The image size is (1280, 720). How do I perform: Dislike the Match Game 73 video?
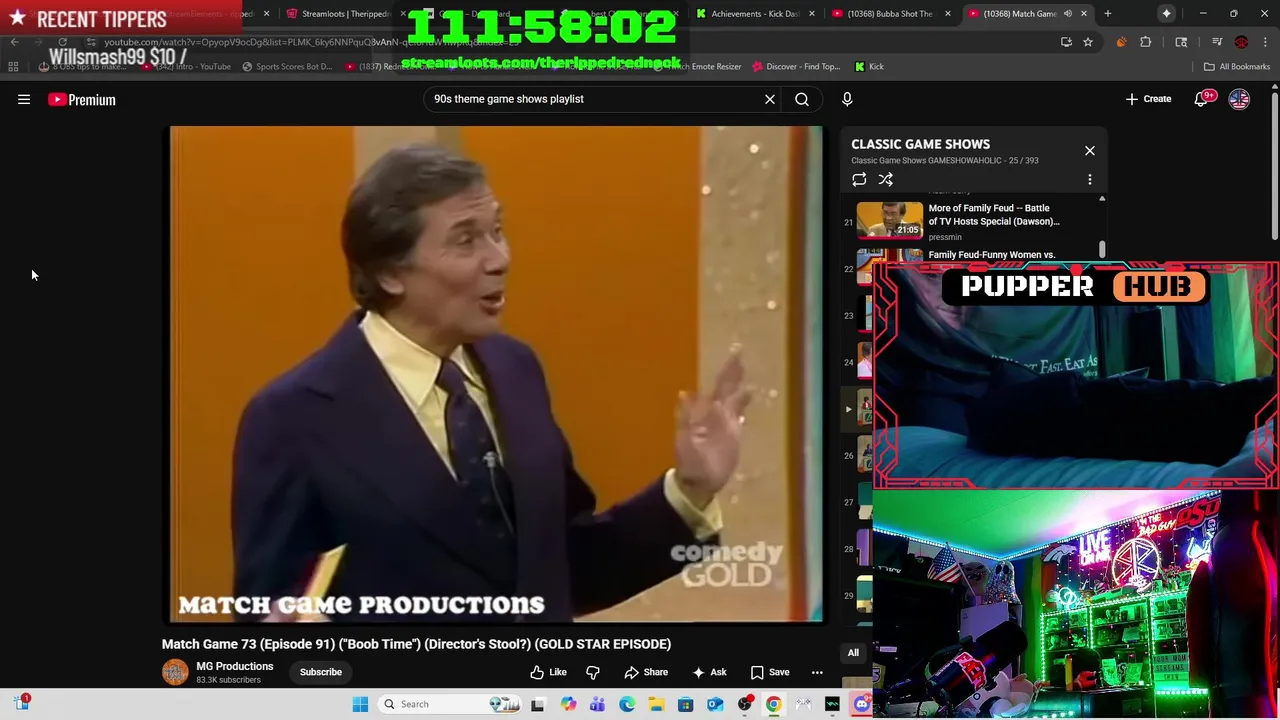point(593,672)
